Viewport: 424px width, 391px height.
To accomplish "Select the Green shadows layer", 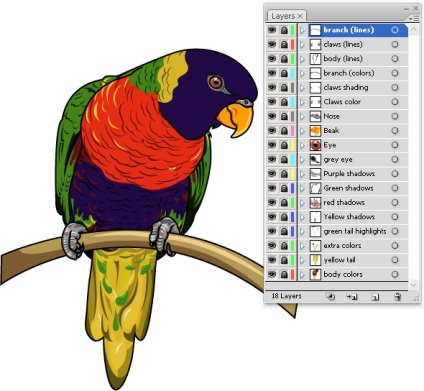I will pos(348,188).
